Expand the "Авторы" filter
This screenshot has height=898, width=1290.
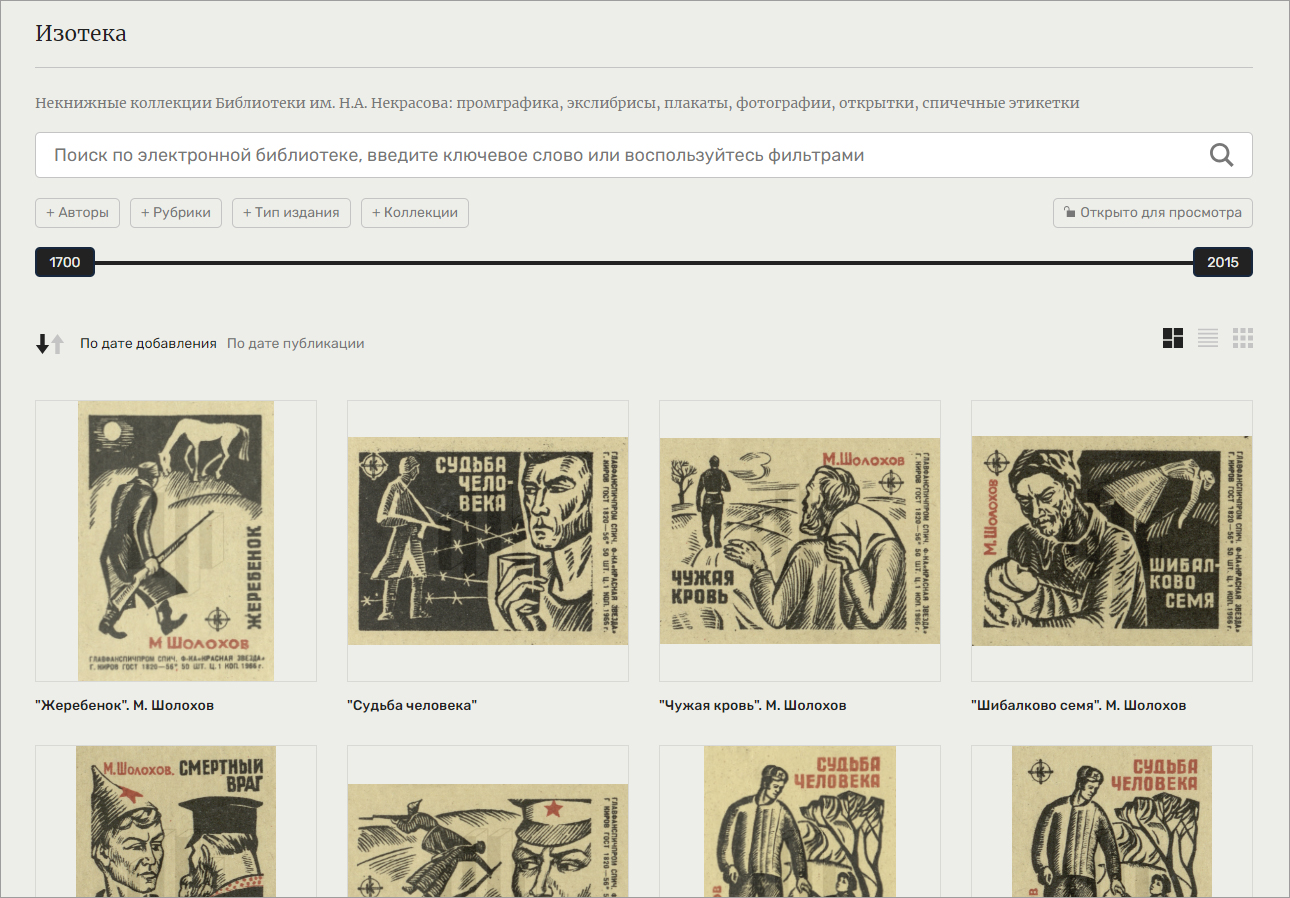tap(78, 213)
